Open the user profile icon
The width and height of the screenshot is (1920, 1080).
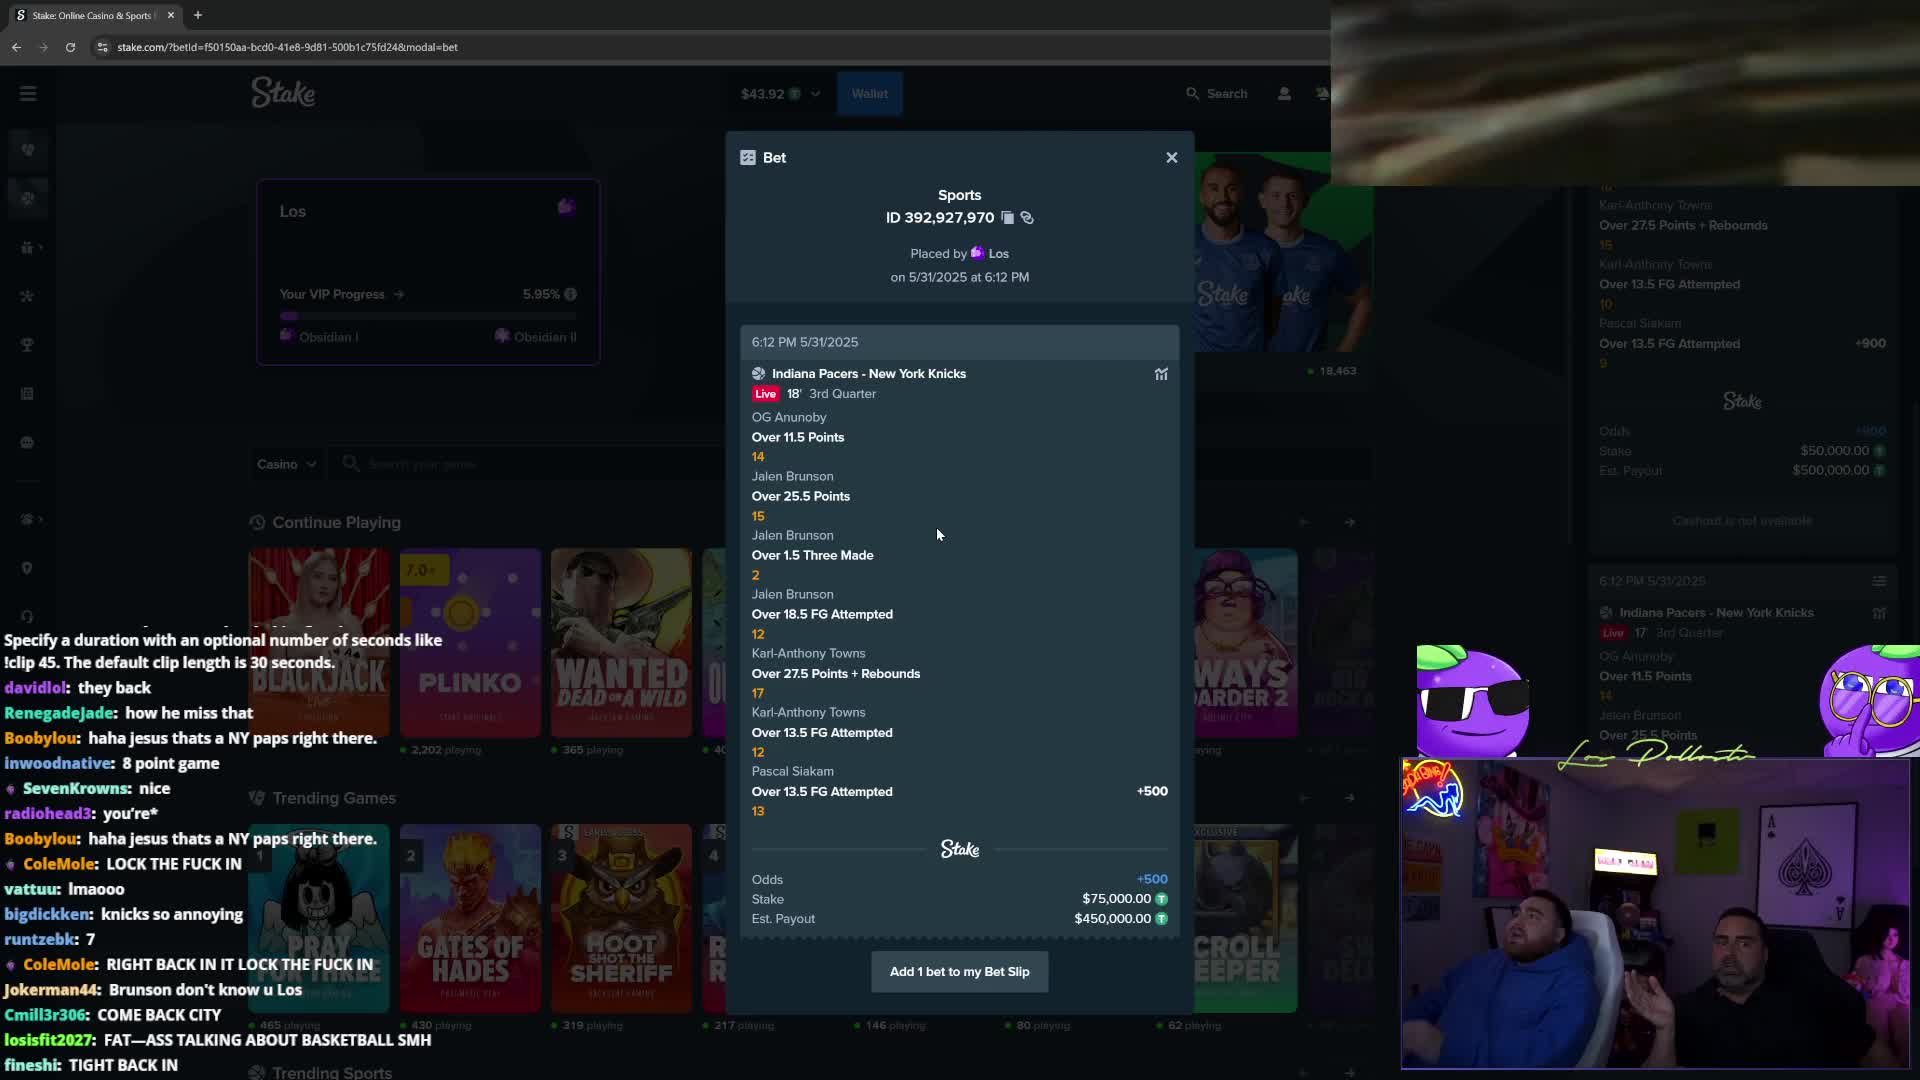pyautogui.click(x=1284, y=94)
